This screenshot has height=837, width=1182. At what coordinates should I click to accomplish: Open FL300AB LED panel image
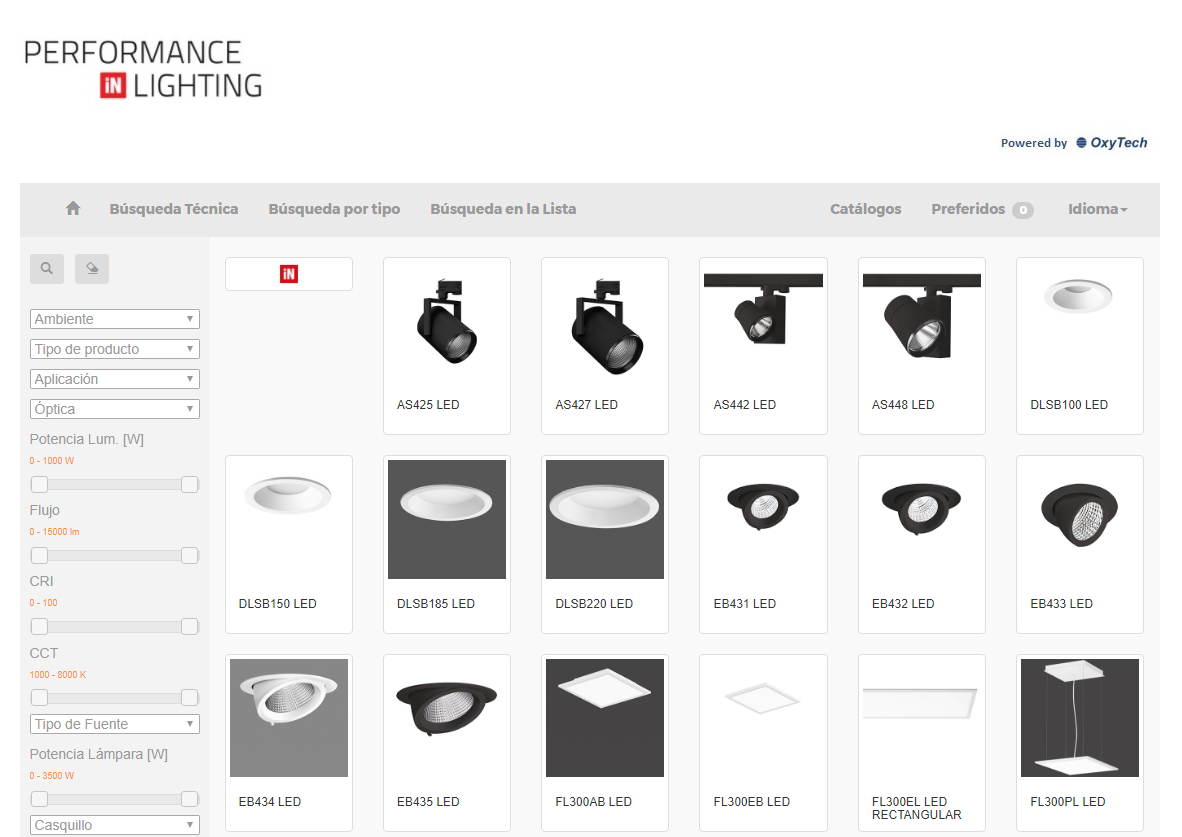point(605,718)
